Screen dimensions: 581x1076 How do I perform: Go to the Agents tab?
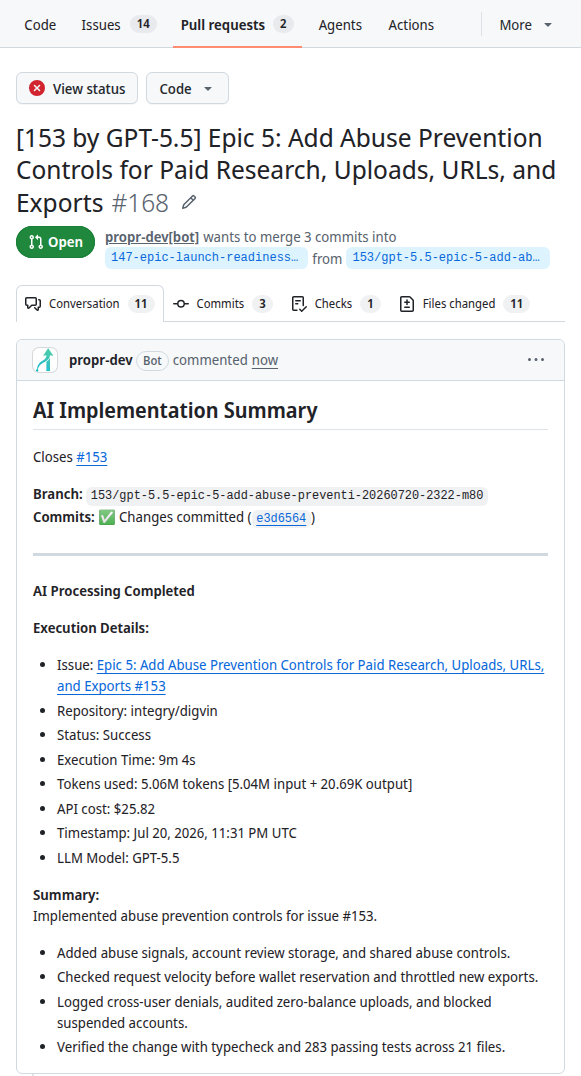[340, 25]
